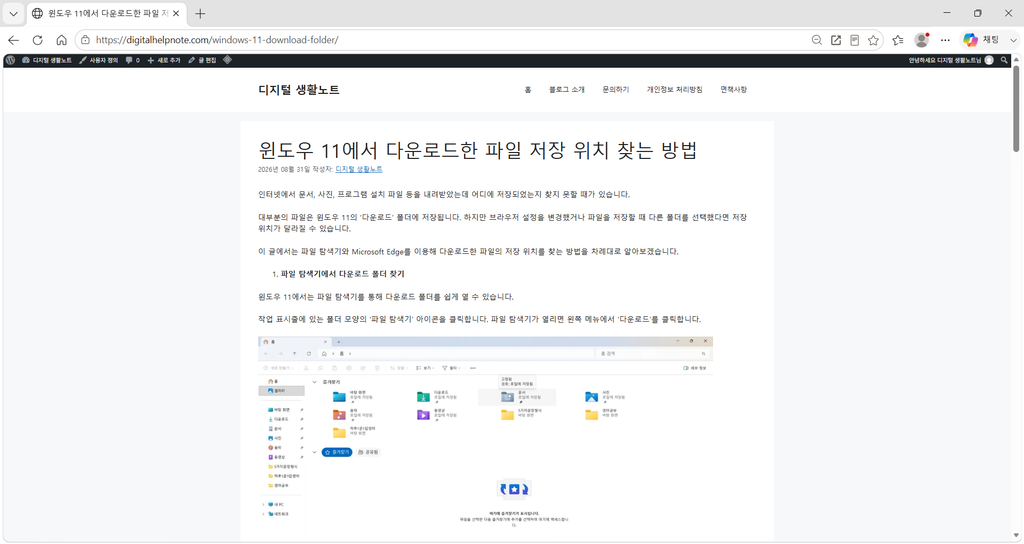1024x544 pixels.
Task: Click the URL address bar
Action: (x=444, y=40)
